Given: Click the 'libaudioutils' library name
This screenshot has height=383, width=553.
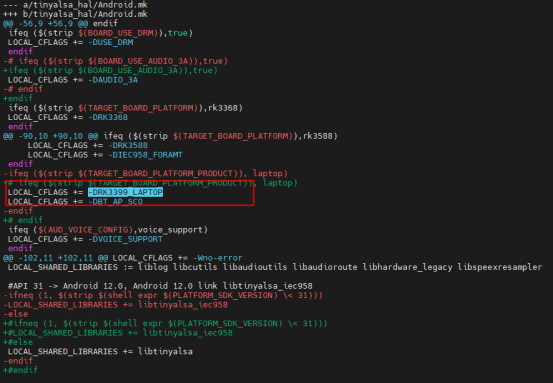Looking at the screenshot, I should coord(255,267).
